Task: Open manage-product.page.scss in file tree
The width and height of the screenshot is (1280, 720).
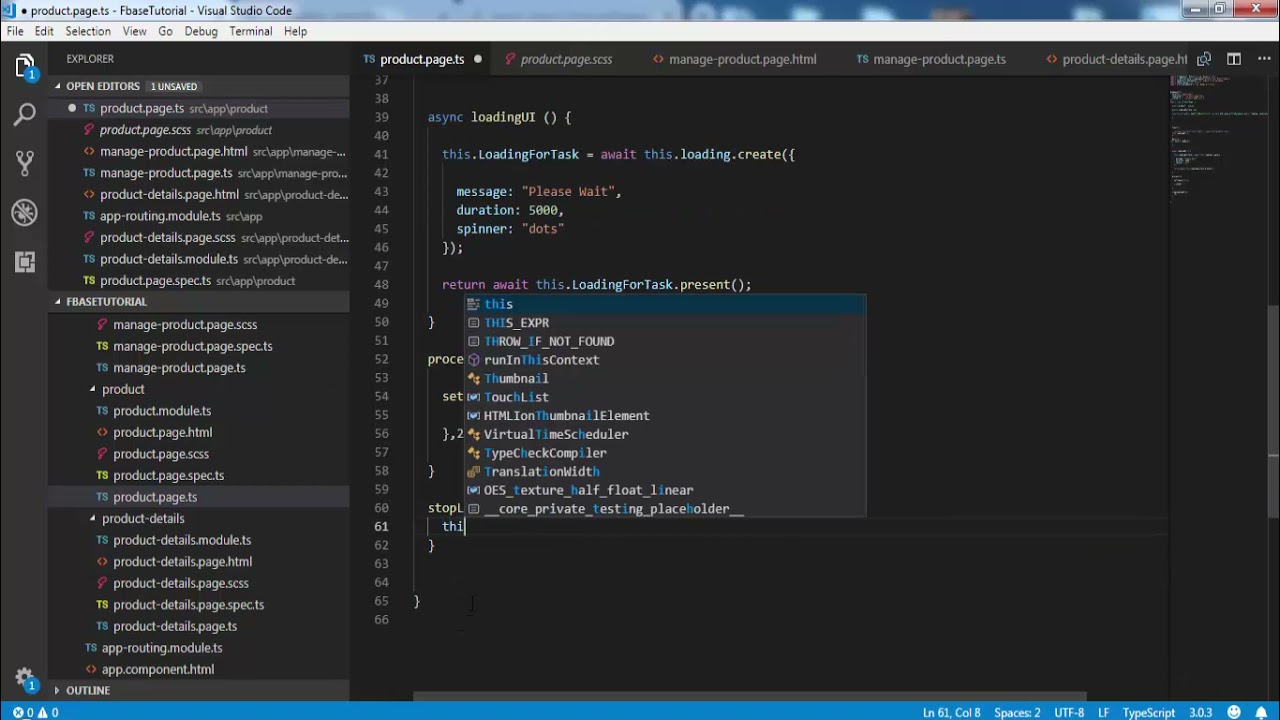Action: tap(199, 324)
